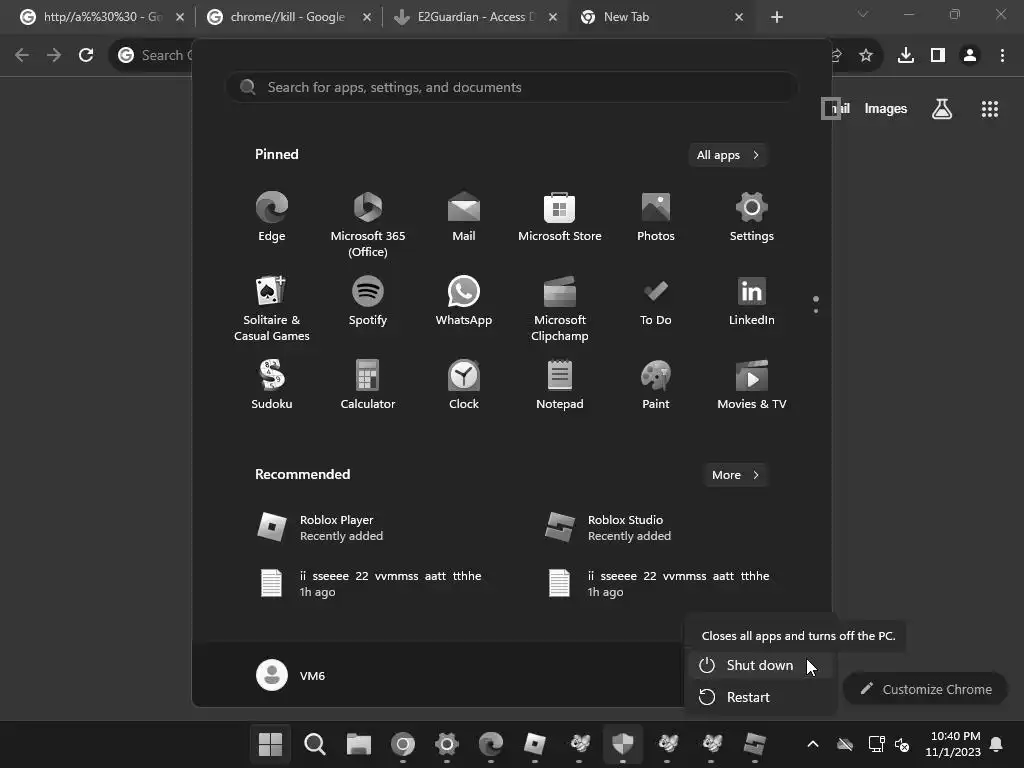This screenshot has width=1024, height=768.
Task: Launch Microsoft 365 (Office)
Action: [368, 225]
